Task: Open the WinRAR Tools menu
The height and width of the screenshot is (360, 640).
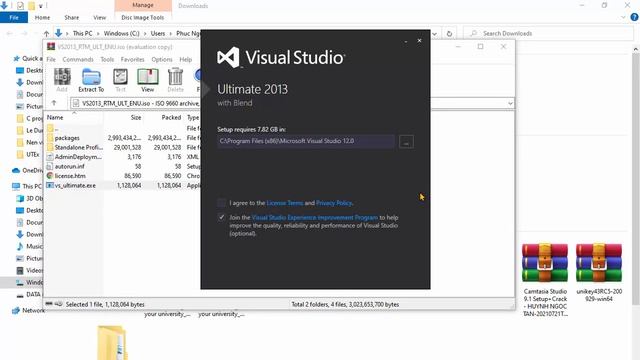Action: coord(107,60)
